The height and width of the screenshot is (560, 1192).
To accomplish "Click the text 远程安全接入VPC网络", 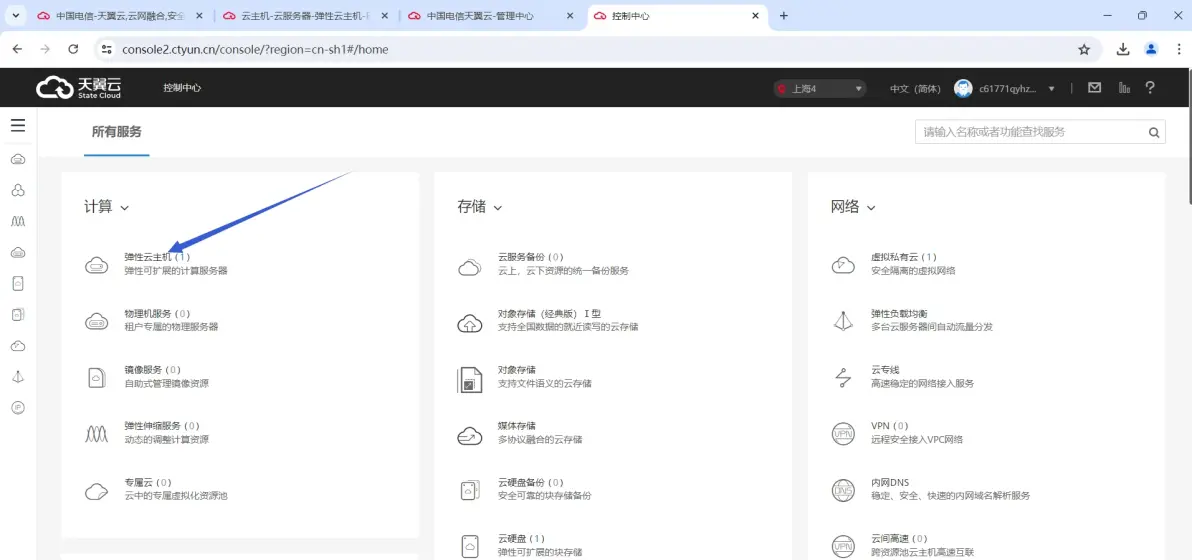I will point(918,439).
